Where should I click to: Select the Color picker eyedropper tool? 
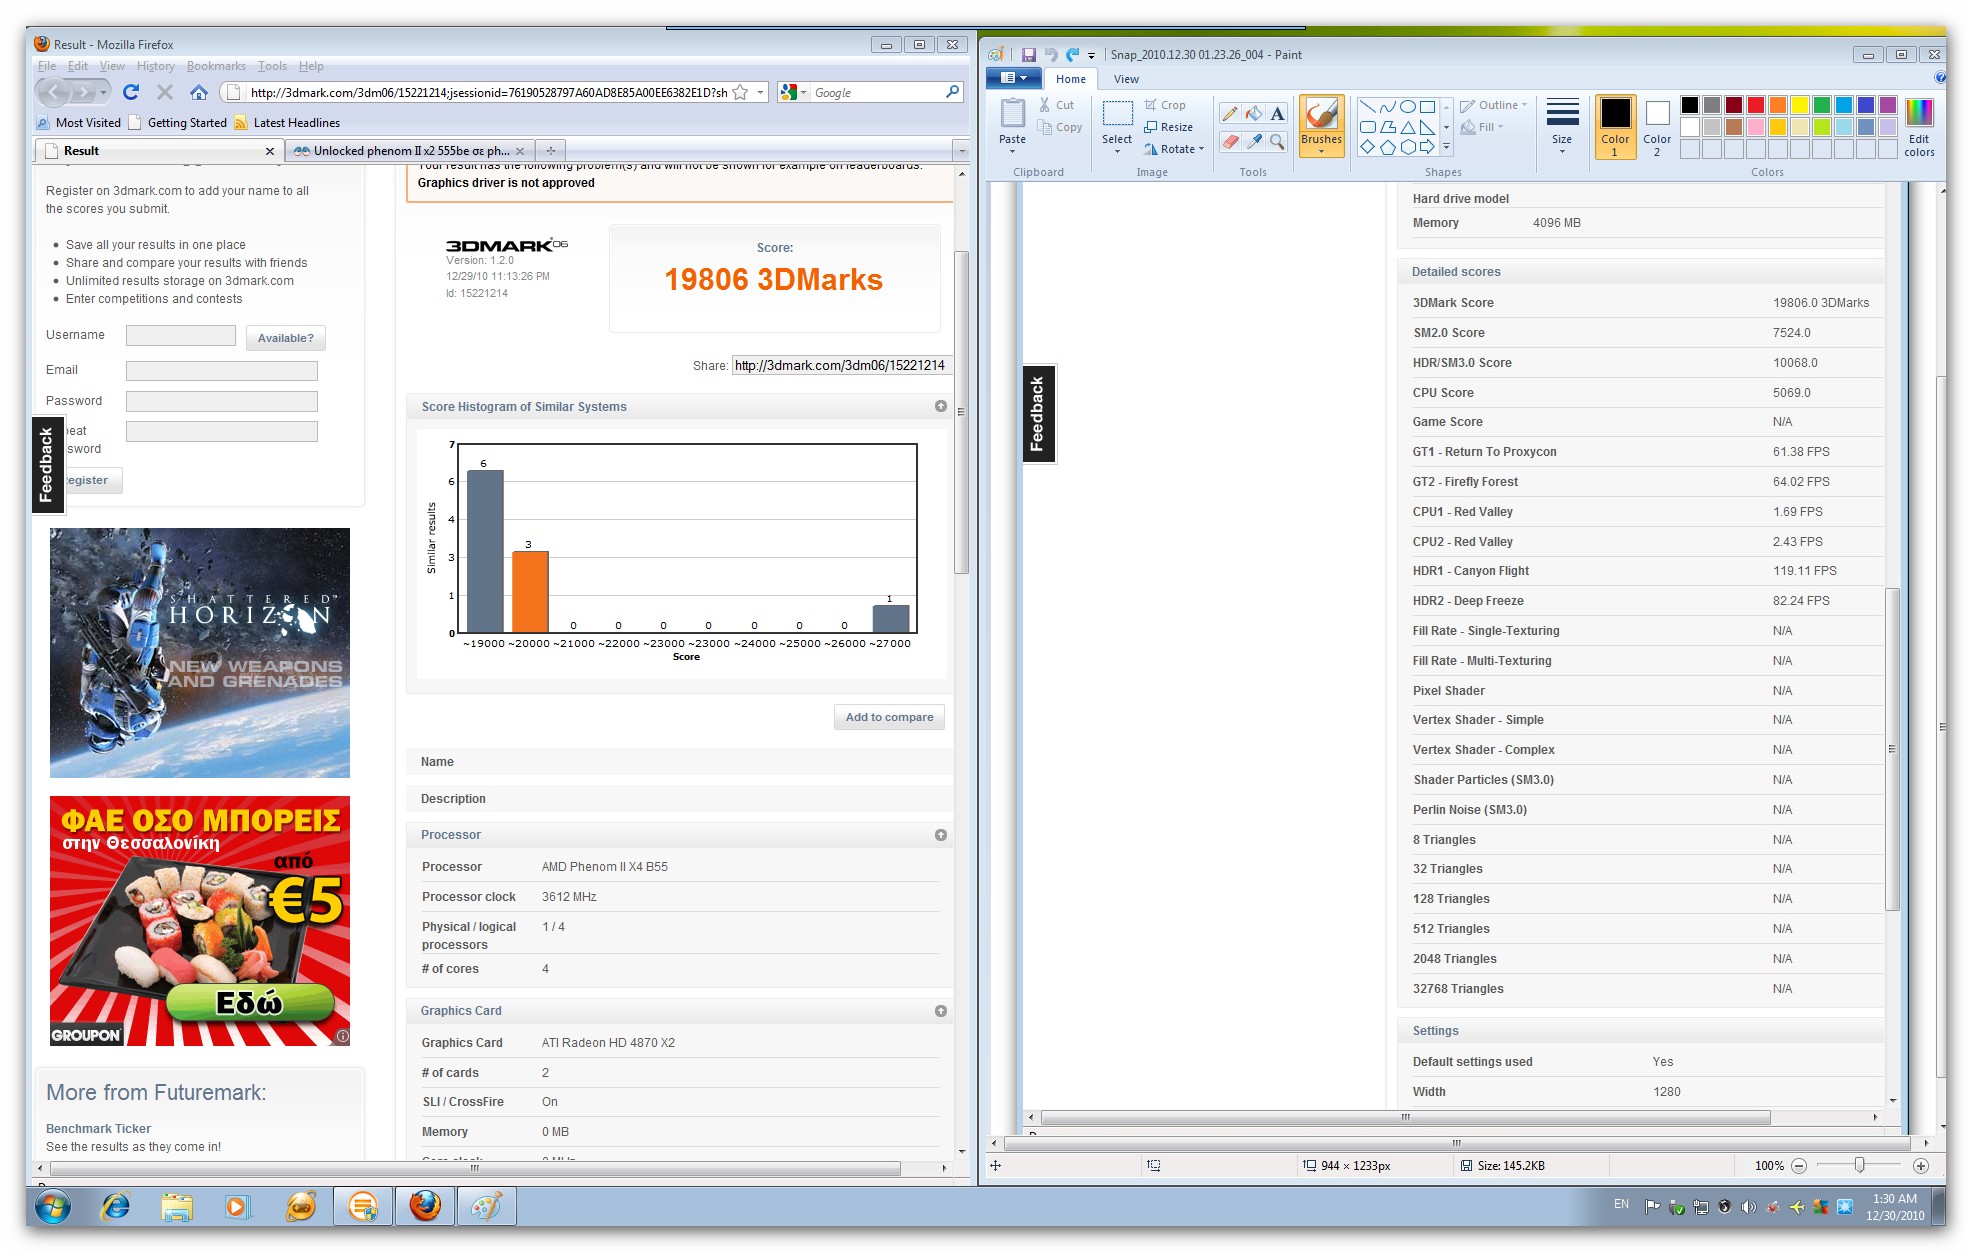pos(1254,142)
